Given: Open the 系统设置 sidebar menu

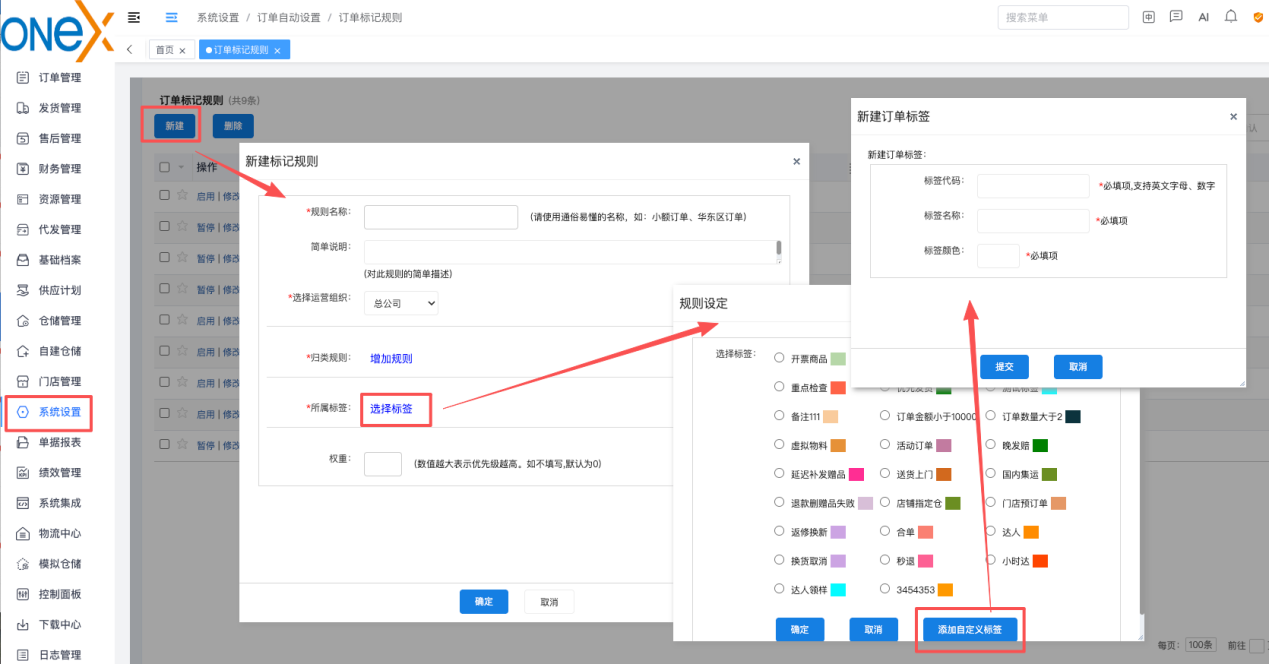Looking at the screenshot, I should click(x=49, y=412).
